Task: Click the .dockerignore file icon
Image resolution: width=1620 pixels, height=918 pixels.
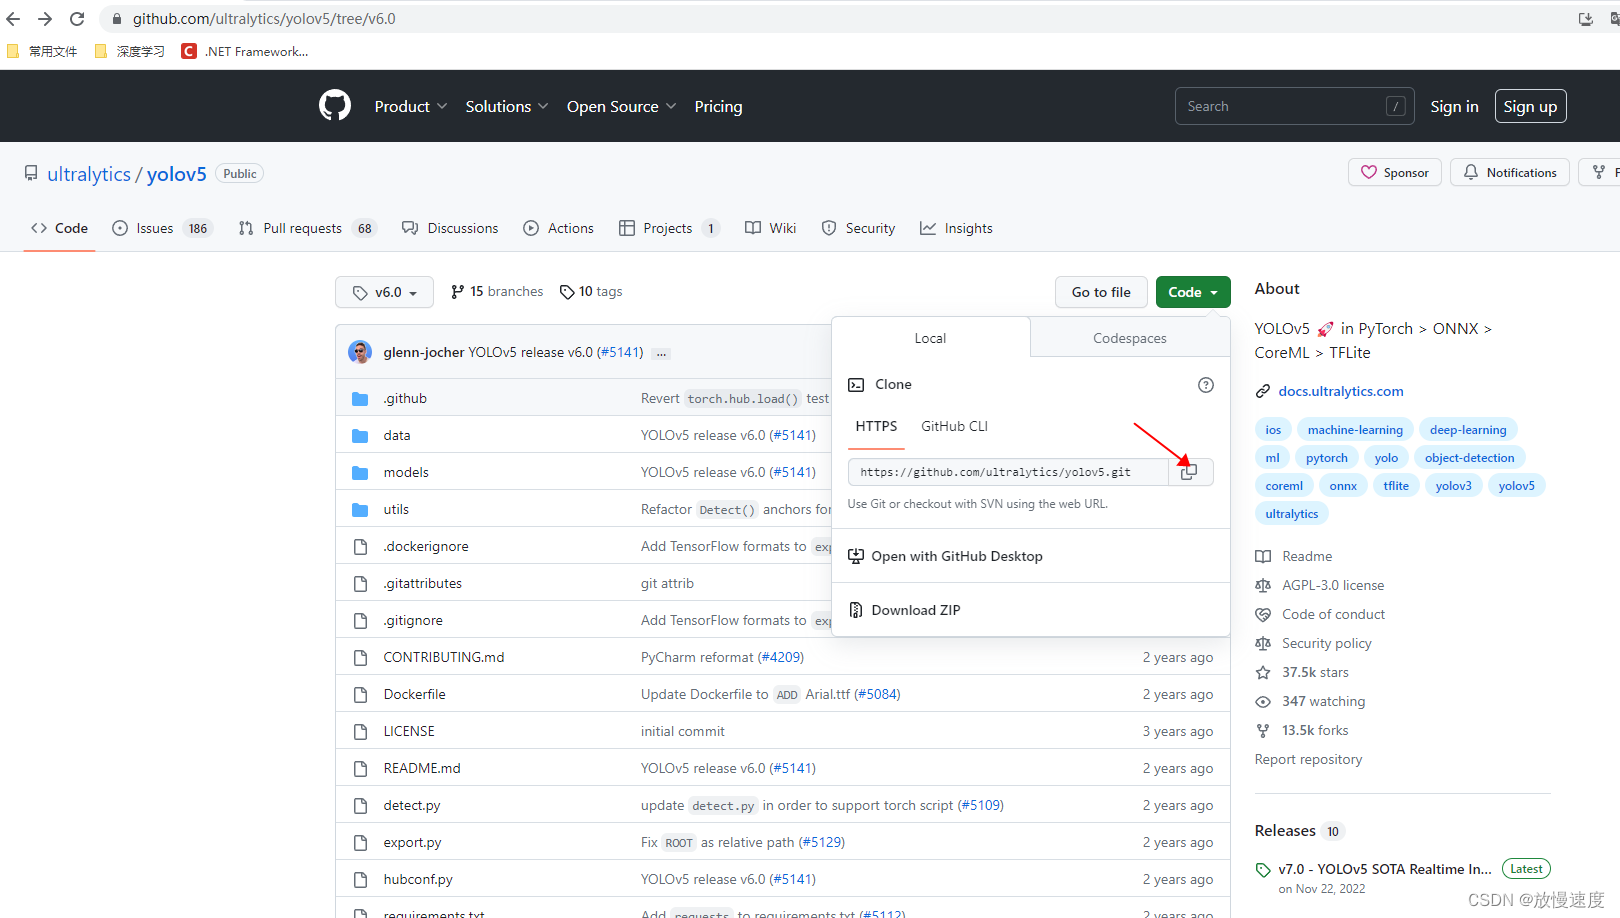Action: coord(360,547)
